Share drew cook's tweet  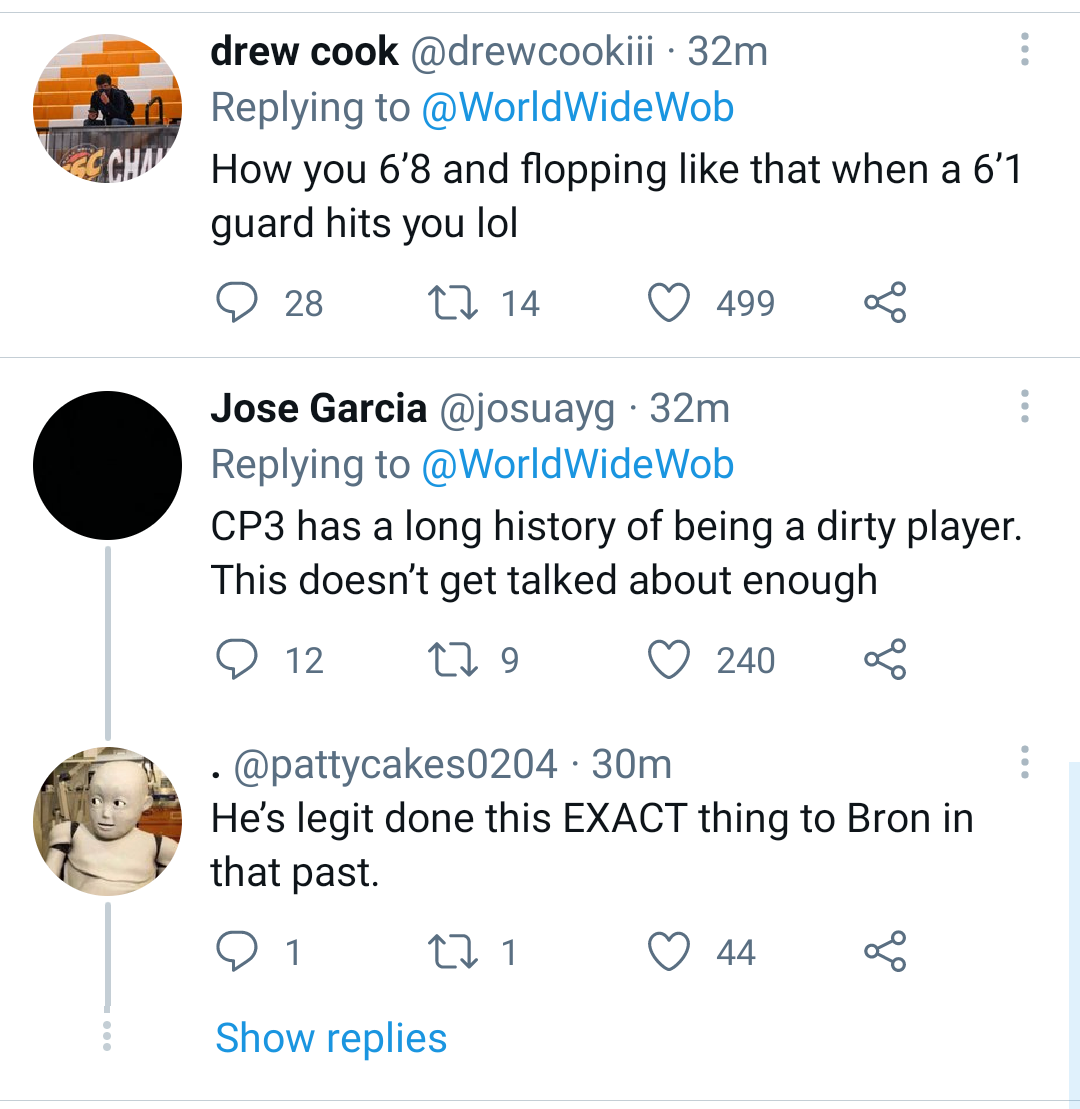885,303
